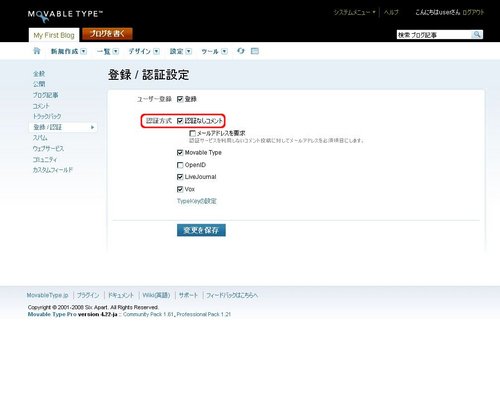
Task: Click the blog entry search input field
Action: click(x=434, y=35)
